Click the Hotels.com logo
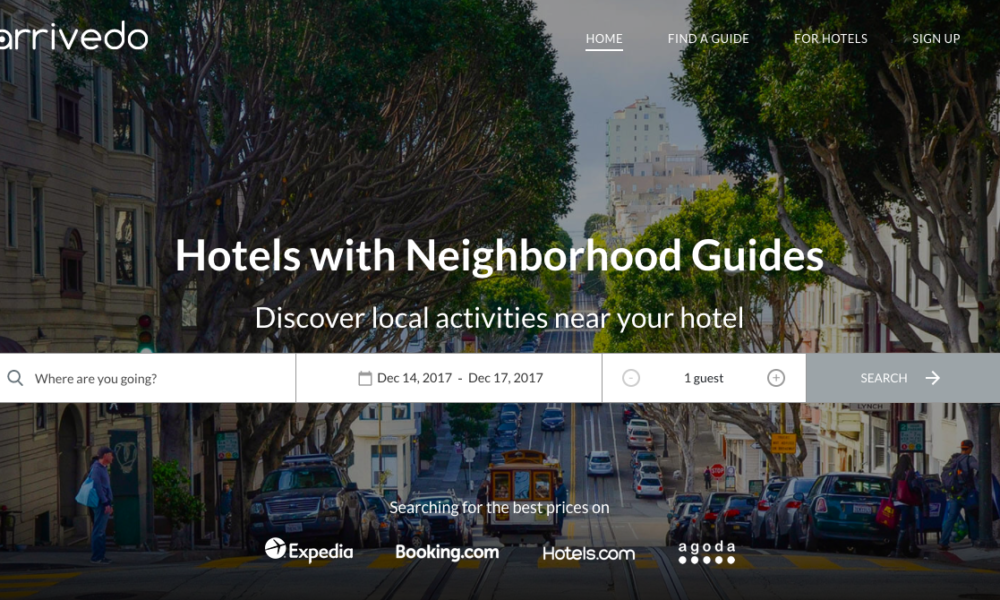Viewport: 1000px width, 600px height. click(589, 553)
